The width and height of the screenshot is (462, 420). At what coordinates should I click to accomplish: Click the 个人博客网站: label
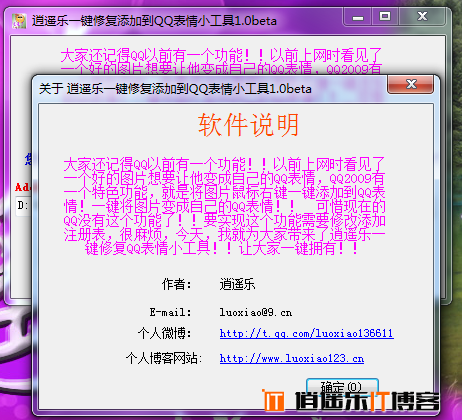164,359
